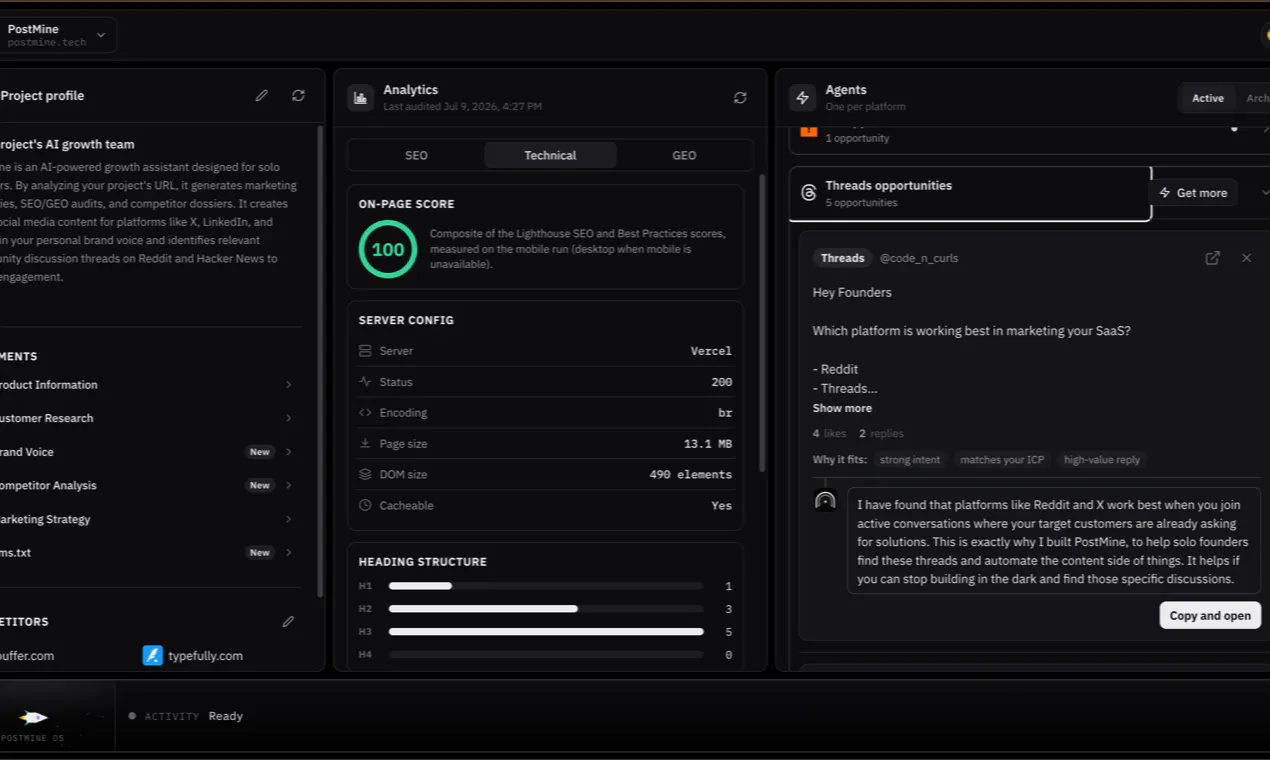Image resolution: width=1270 pixels, height=760 pixels.
Task: Click the Cacheable clock icon
Action: (x=365, y=506)
